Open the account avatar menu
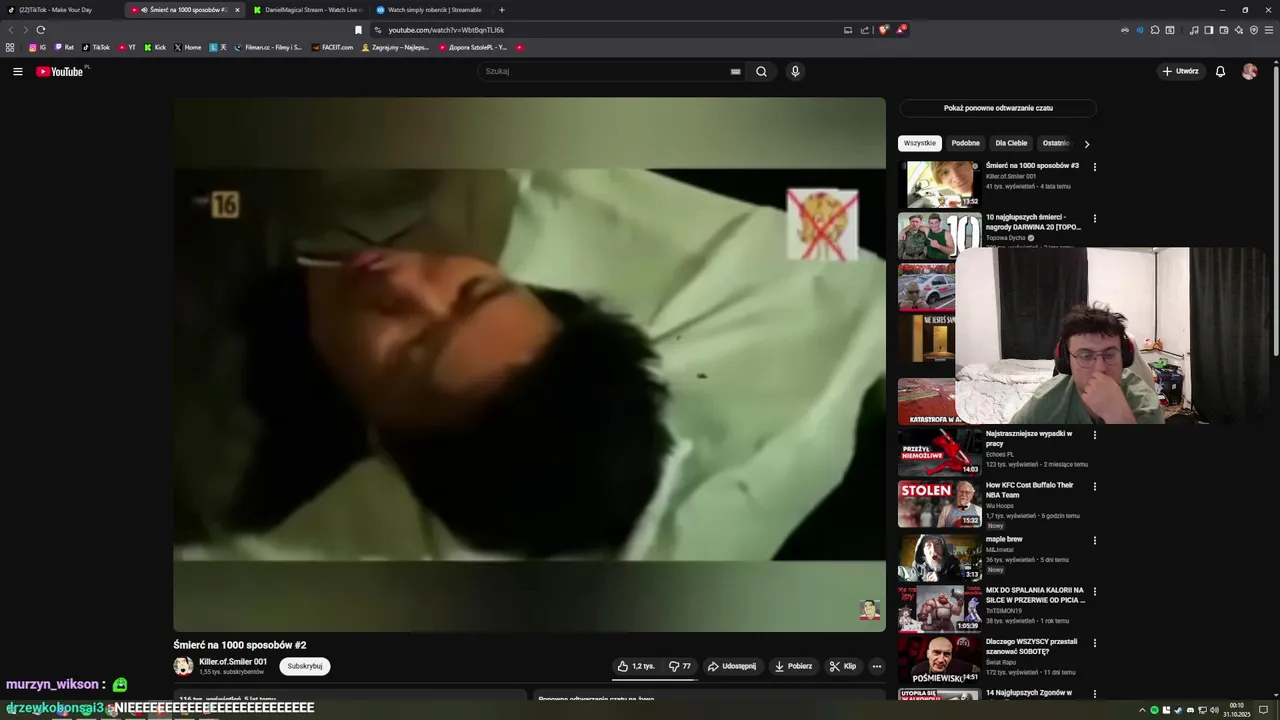The height and width of the screenshot is (720, 1280). pyautogui.click(x=1249, y=72)
